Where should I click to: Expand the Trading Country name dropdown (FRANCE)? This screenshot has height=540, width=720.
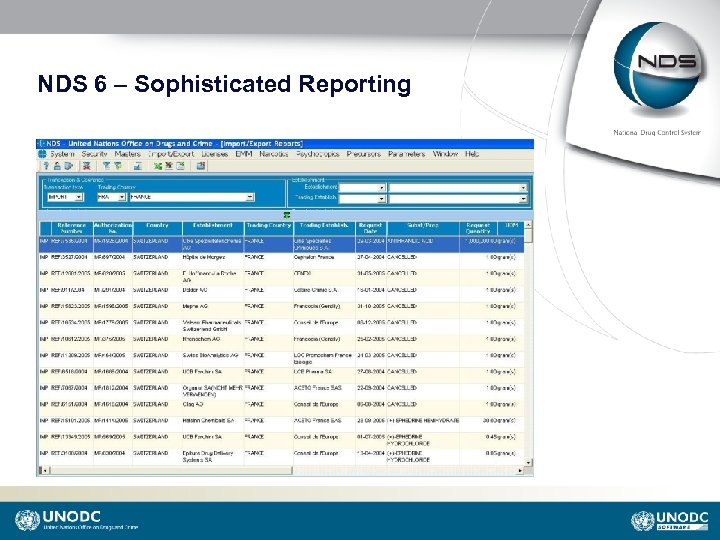point(250,197)
